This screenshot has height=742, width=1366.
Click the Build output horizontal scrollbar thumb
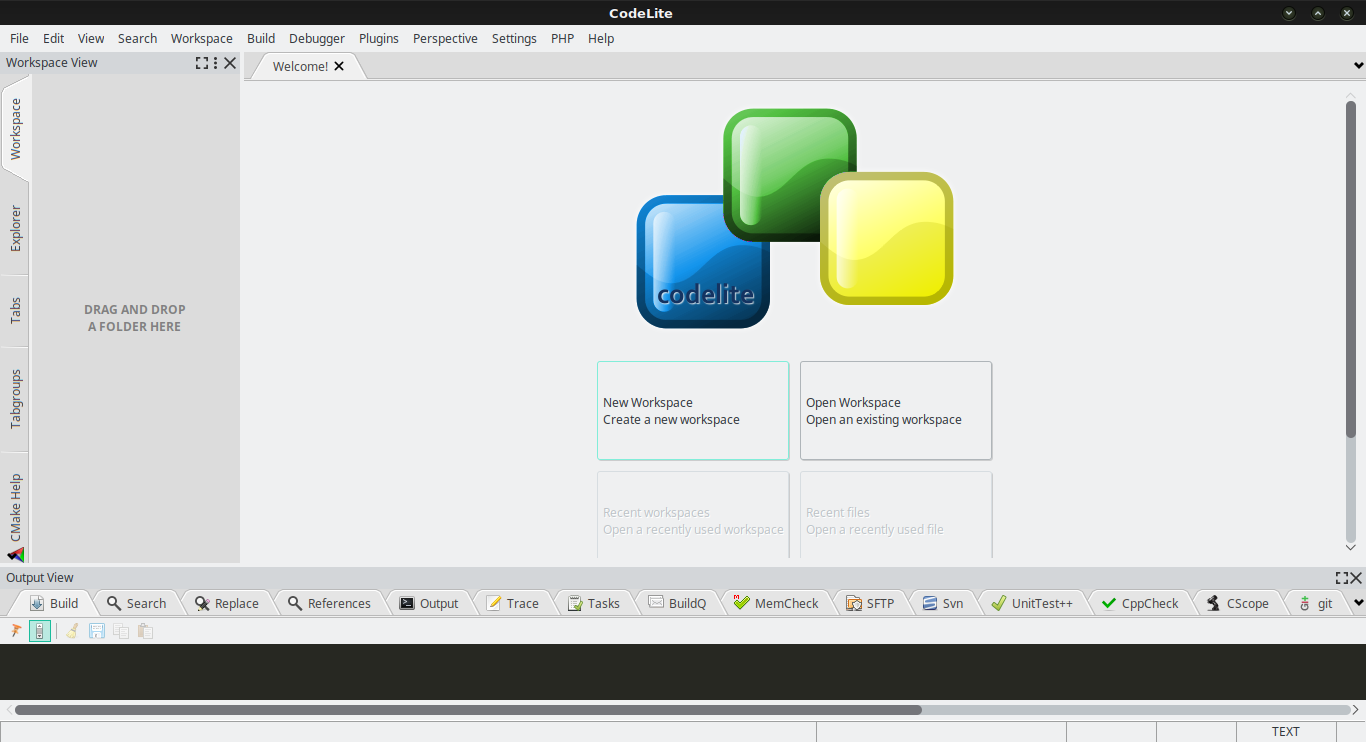468,710
